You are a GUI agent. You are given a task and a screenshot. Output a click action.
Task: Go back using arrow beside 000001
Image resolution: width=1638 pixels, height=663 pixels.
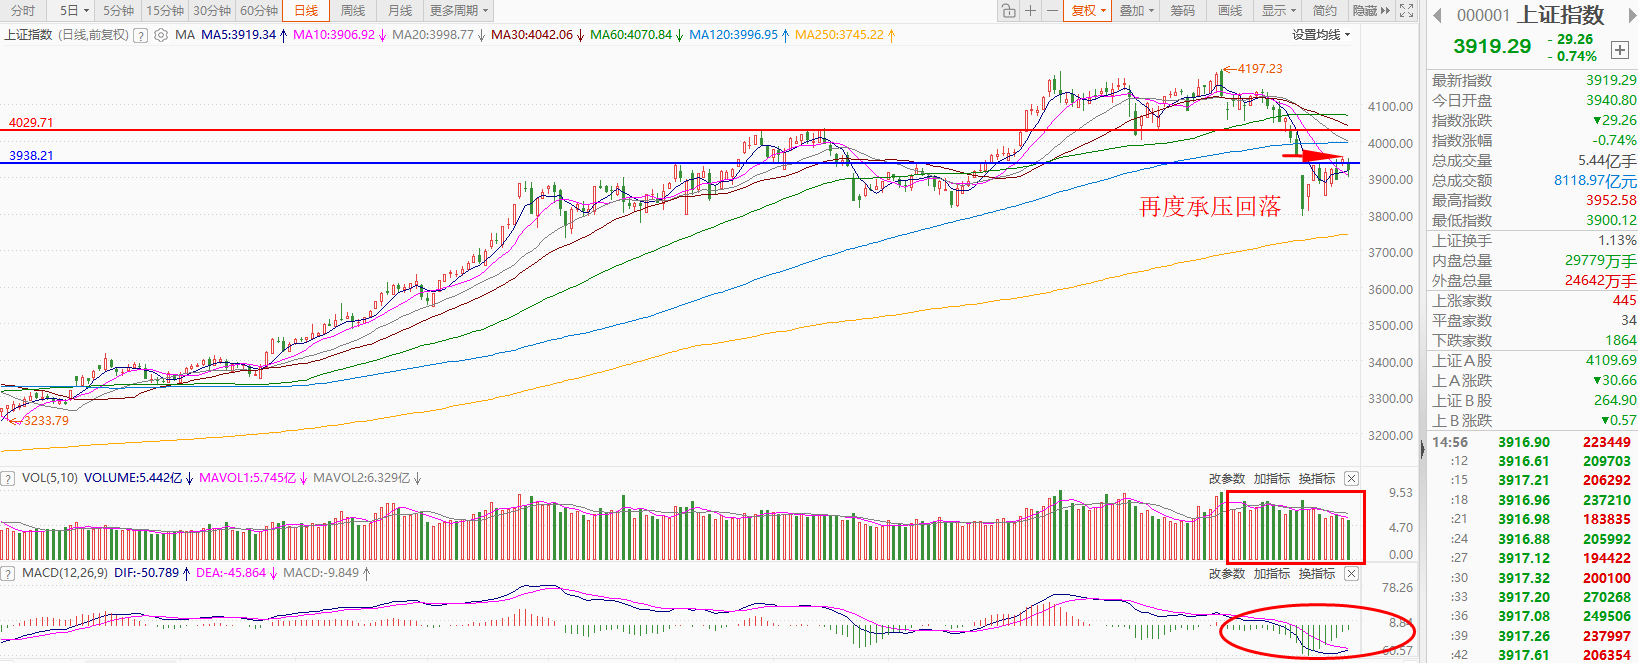(x=1438, y=15)
